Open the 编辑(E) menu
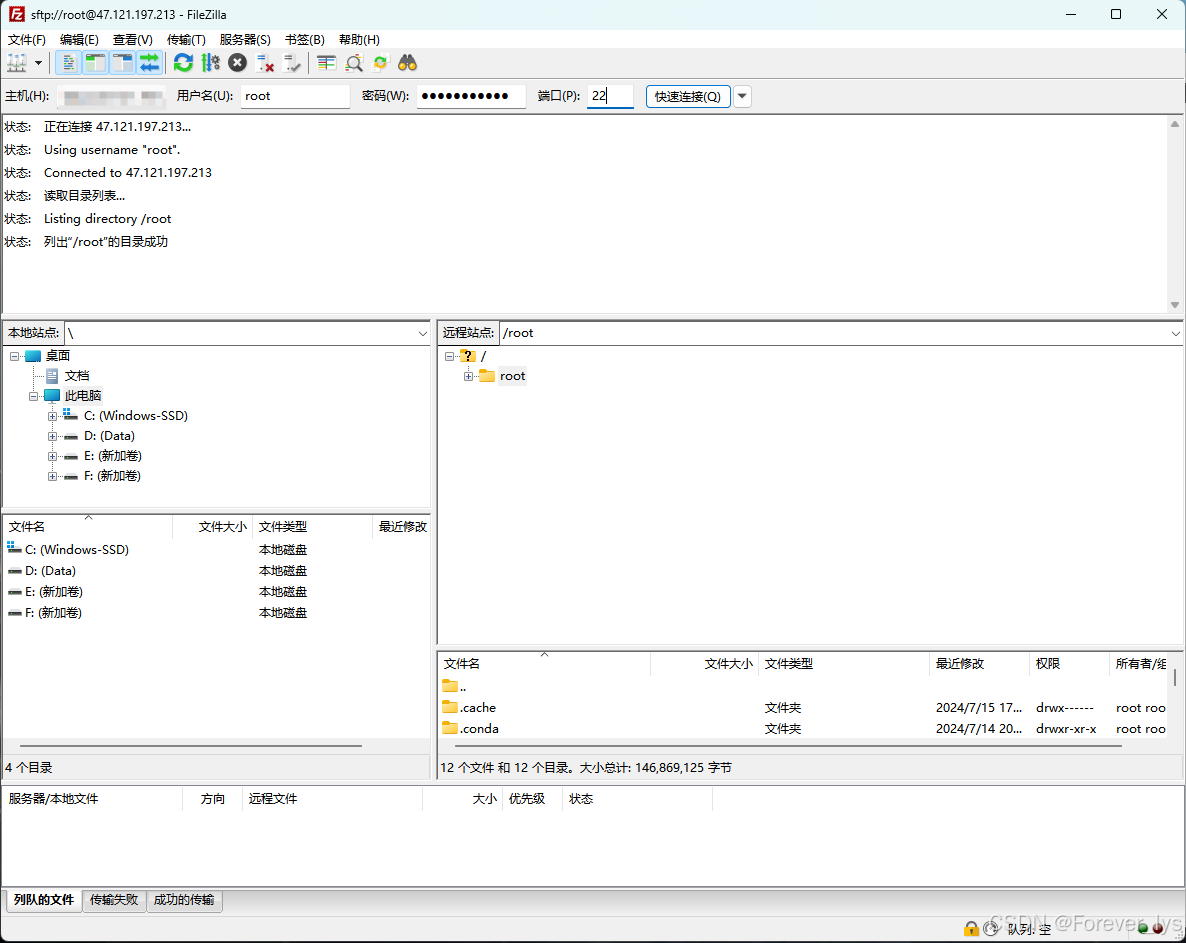The height and width of the screenshot is (943, 1186). click(x=79, y=39)
